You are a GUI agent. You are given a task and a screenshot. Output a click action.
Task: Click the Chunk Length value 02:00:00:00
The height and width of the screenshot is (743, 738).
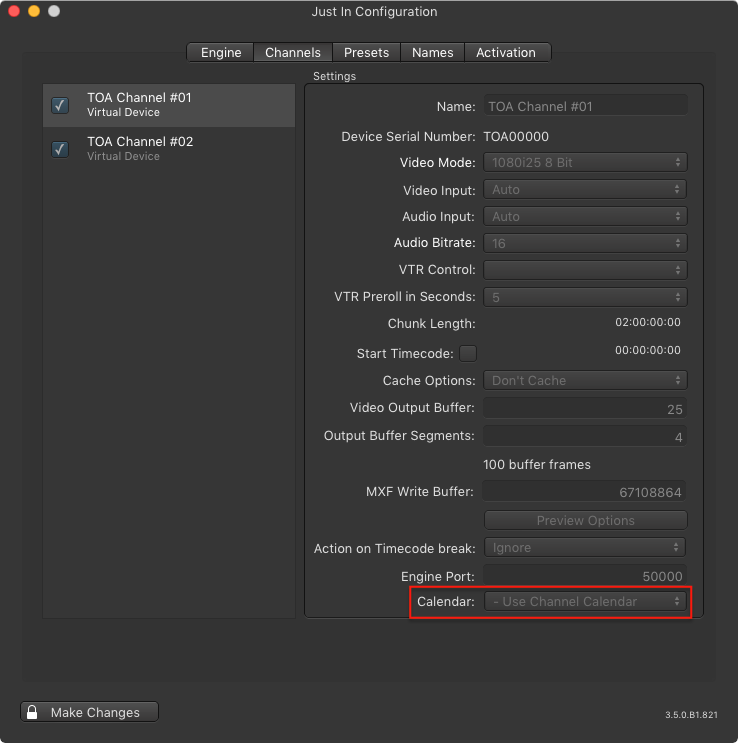(x=647, y=322)
